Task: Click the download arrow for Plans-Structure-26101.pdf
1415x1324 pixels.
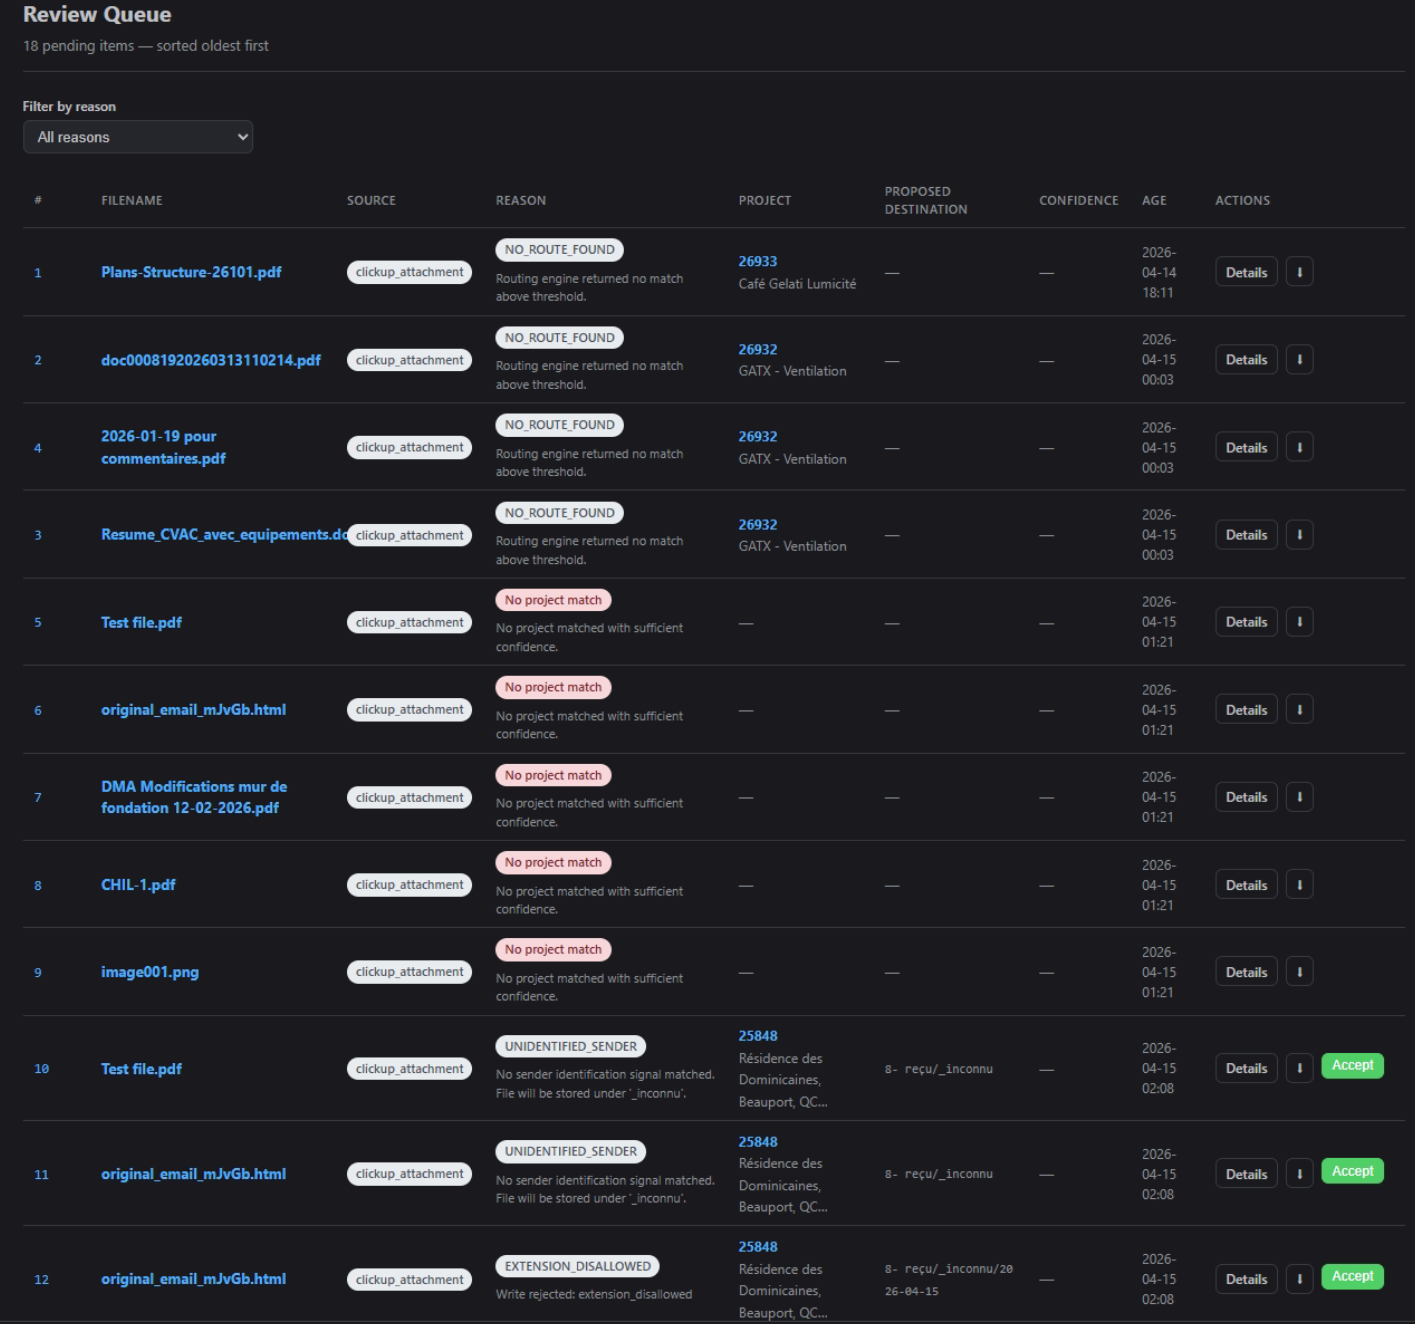Action: tap(1299, 272)
